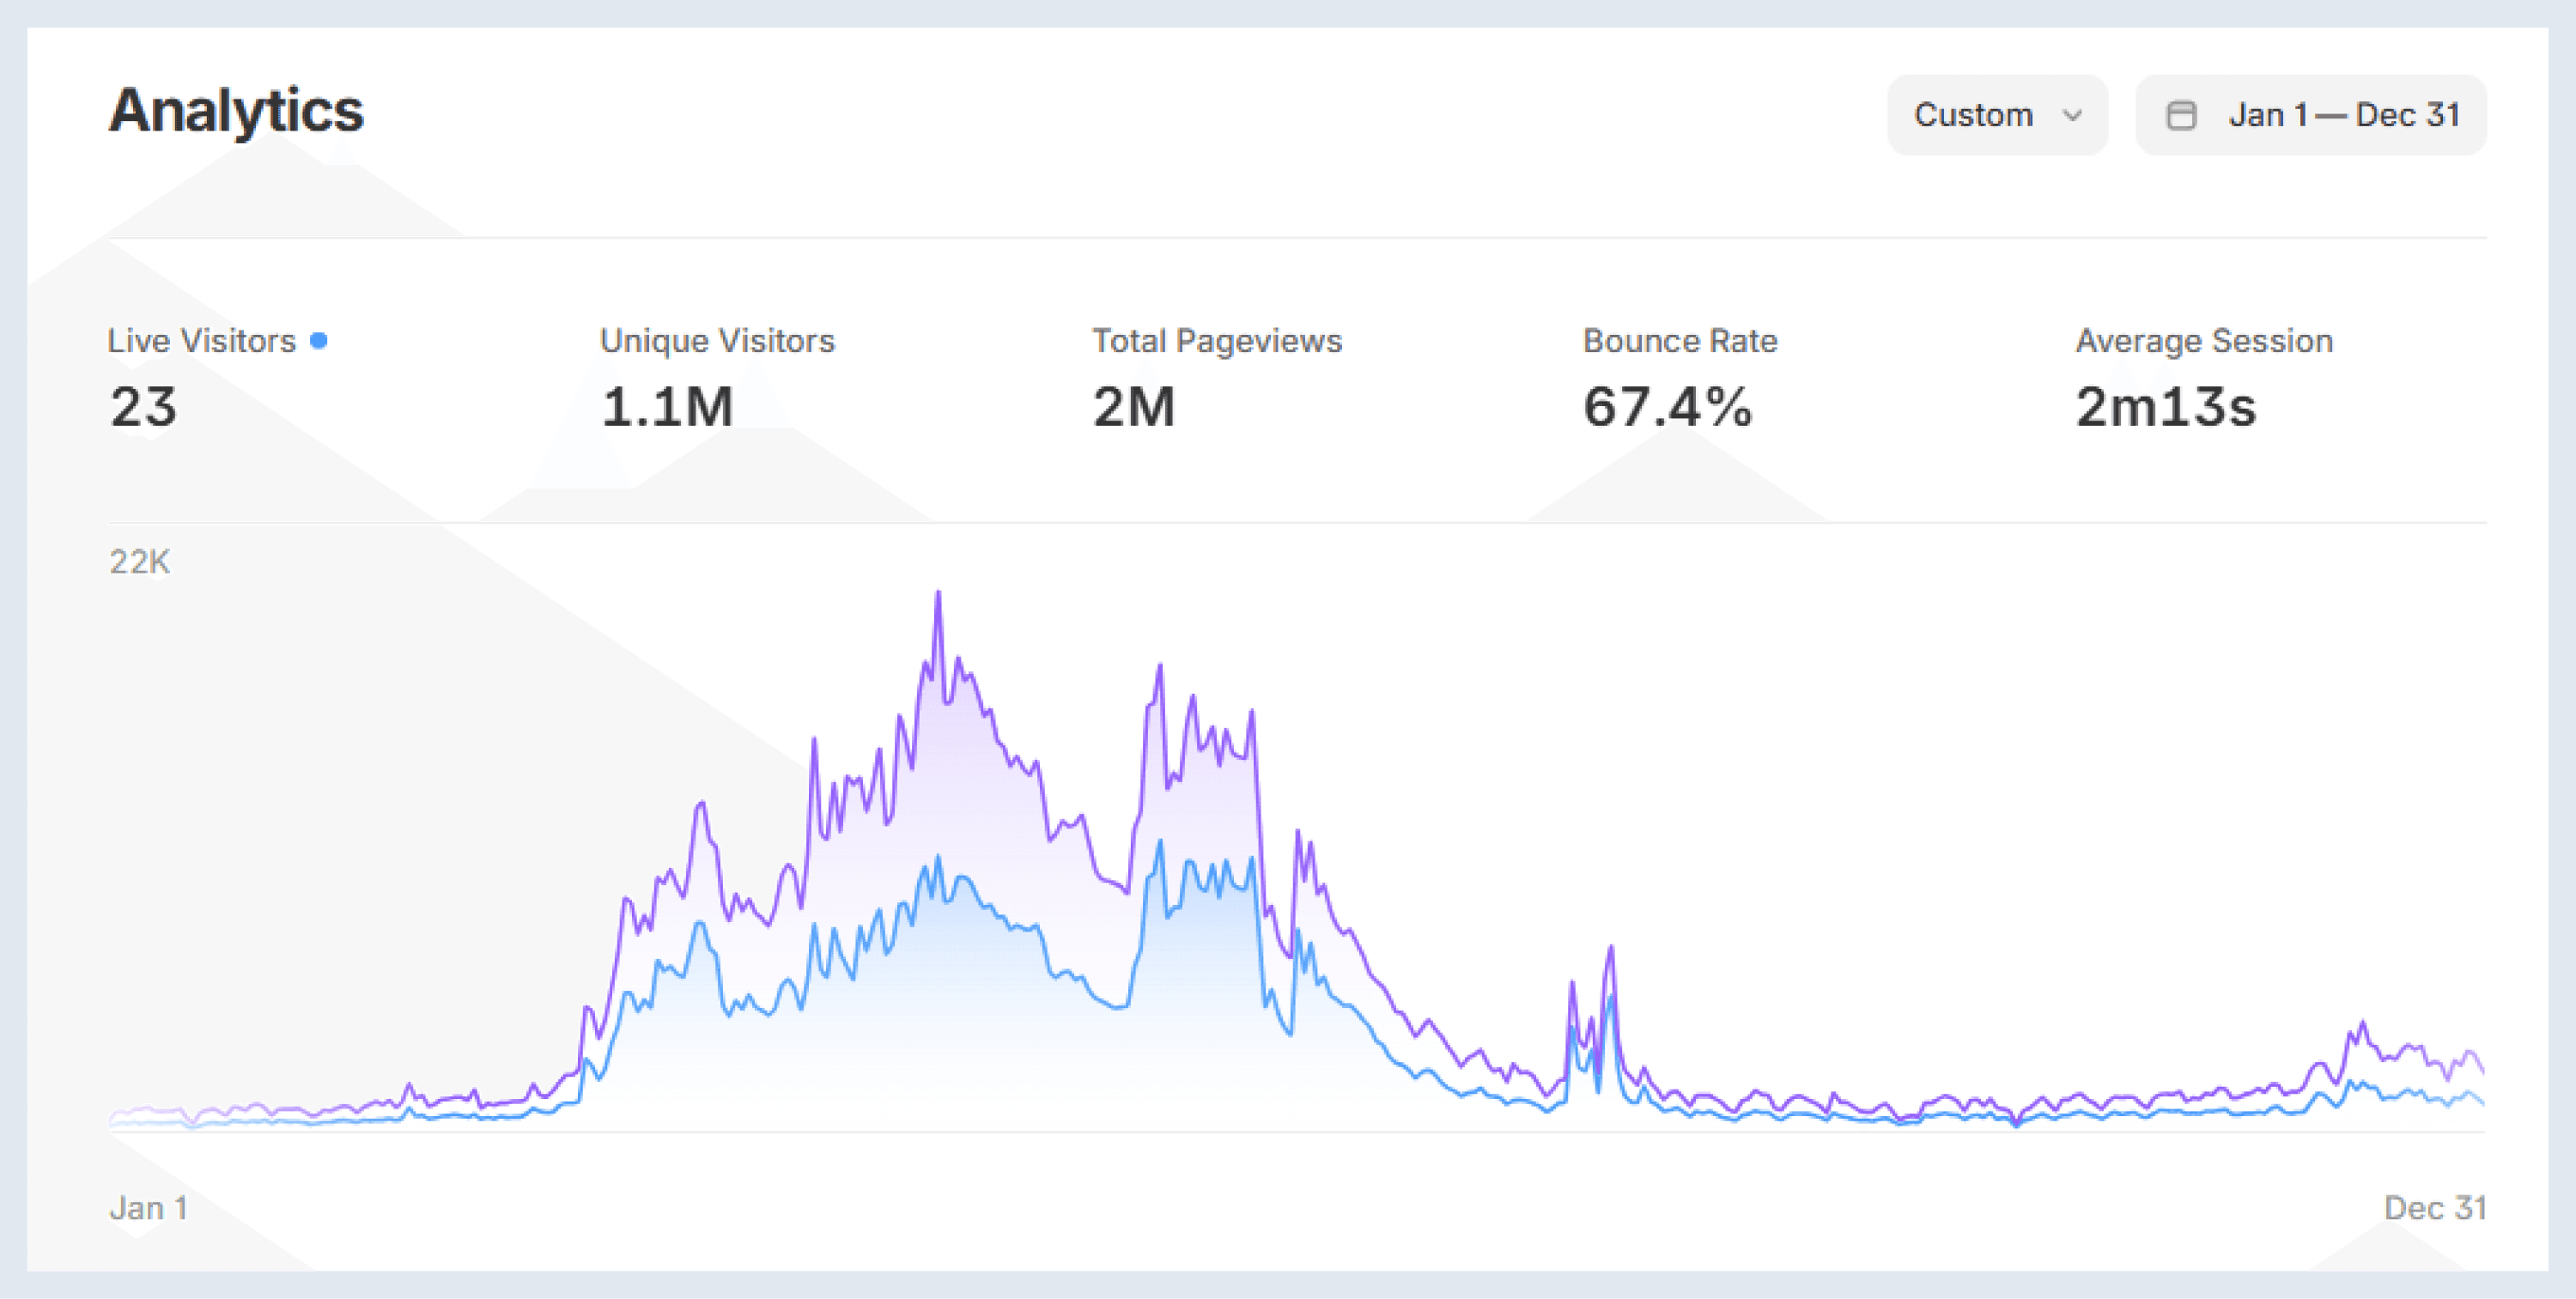The width and height of the screenshot is (2576, 1299).
Task: Click the chevron arrow beside Custom
Action: [x=2072, y=116]
